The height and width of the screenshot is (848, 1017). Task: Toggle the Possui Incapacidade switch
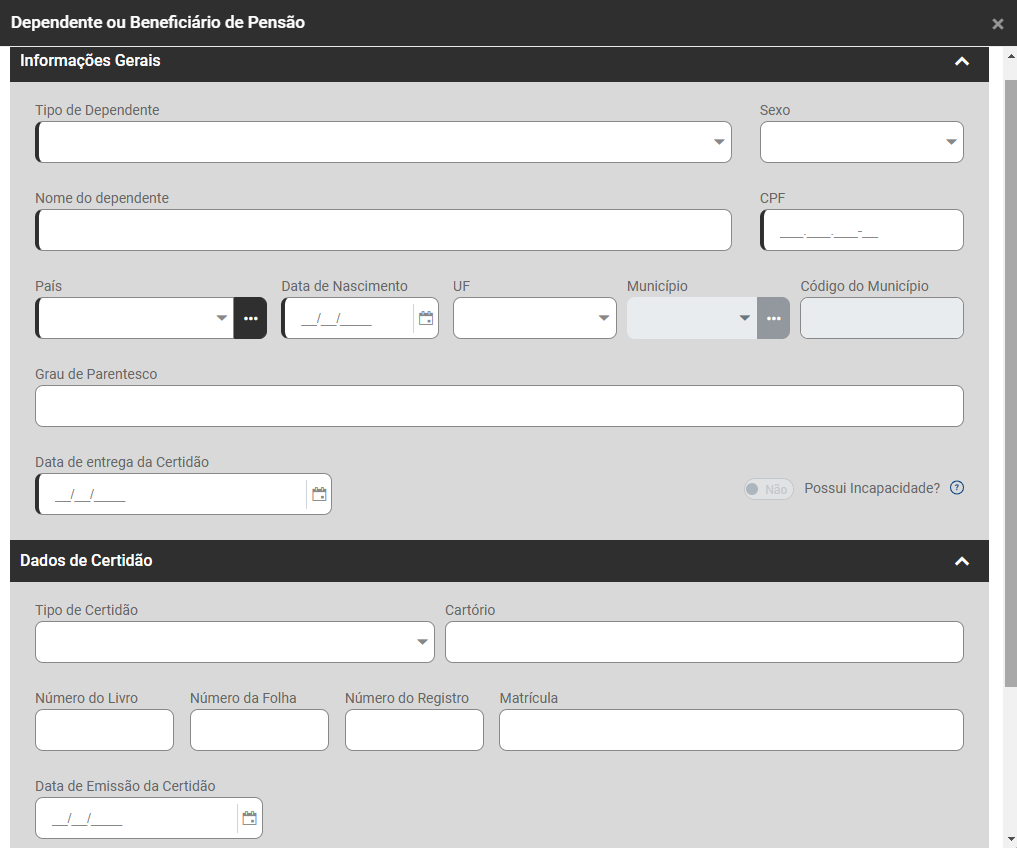(768, 489)
